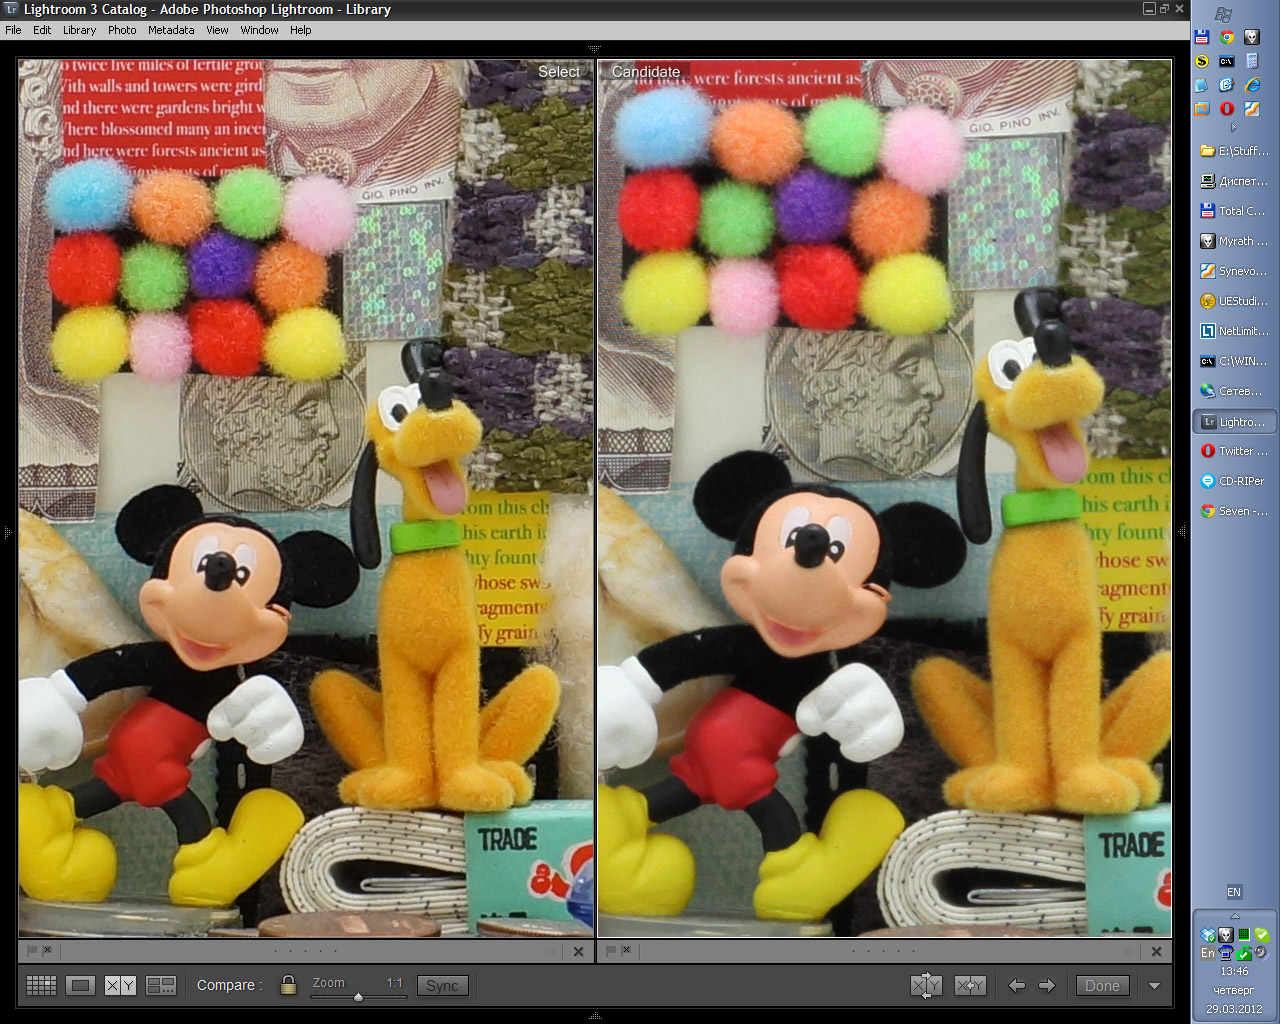Image resolution: width=1280 pixels, height=1024 pixels.
Task: Make the Candidate photo the Select
Action: tap(970, 985)
